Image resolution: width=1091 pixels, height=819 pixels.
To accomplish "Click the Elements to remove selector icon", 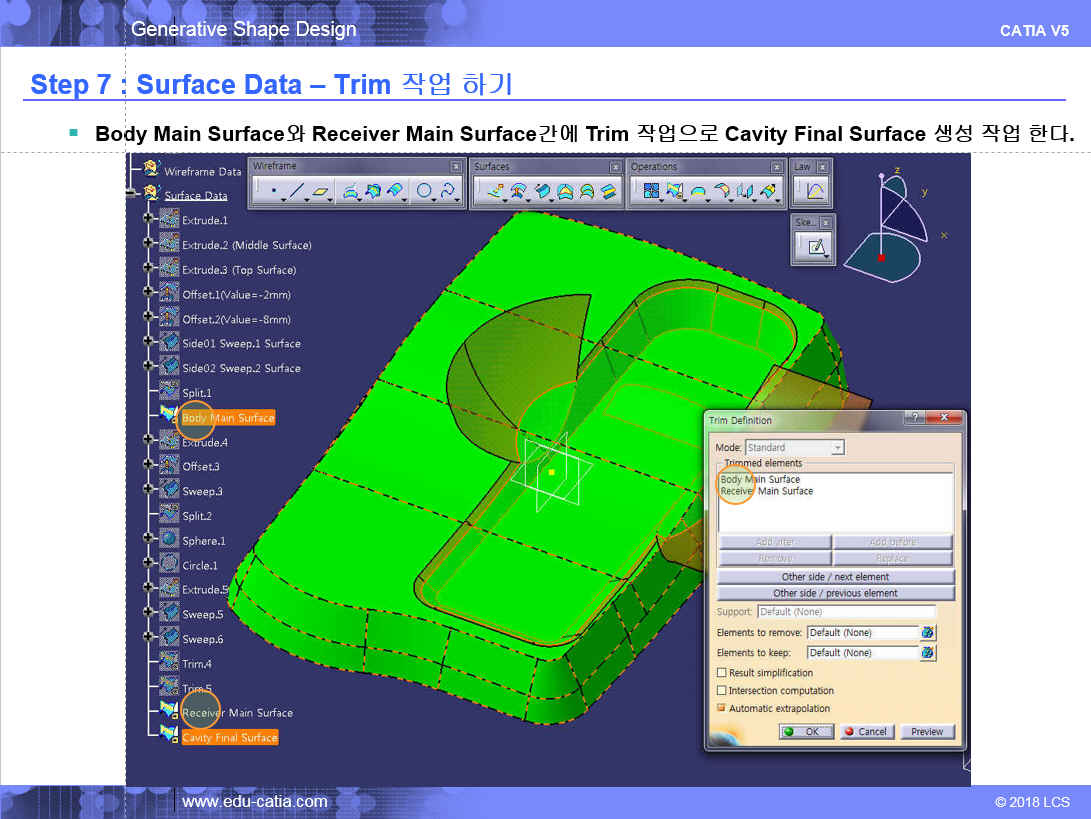I will [928, 632].
